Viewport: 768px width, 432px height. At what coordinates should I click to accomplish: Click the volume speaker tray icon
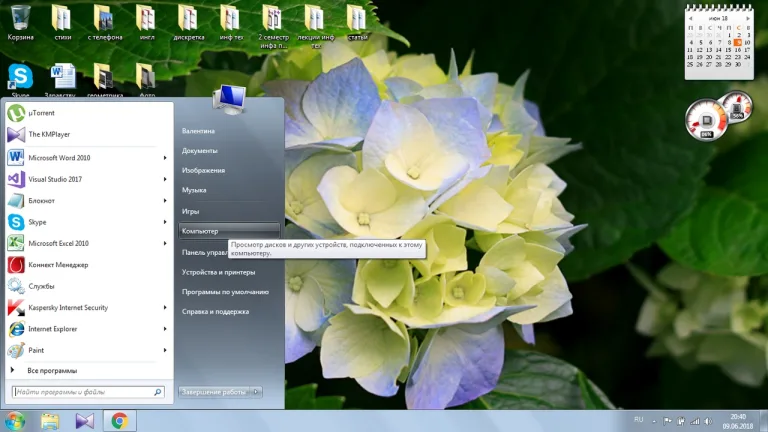tap(708, 421)
